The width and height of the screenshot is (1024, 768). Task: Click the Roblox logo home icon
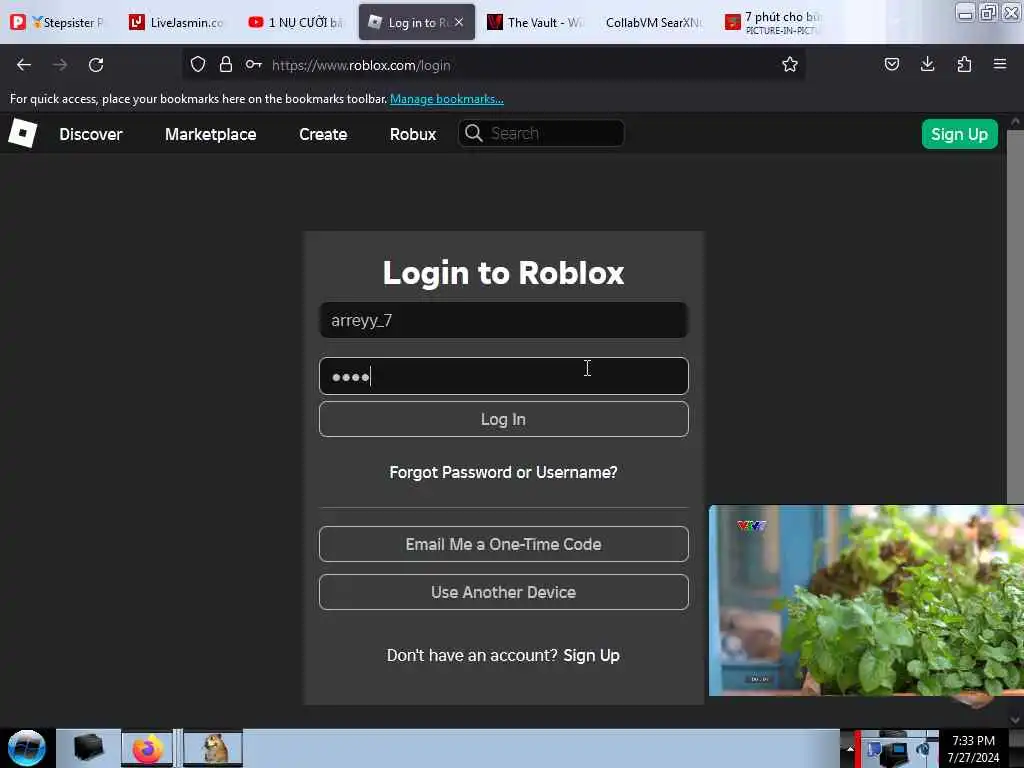click(x=22, y=133)
